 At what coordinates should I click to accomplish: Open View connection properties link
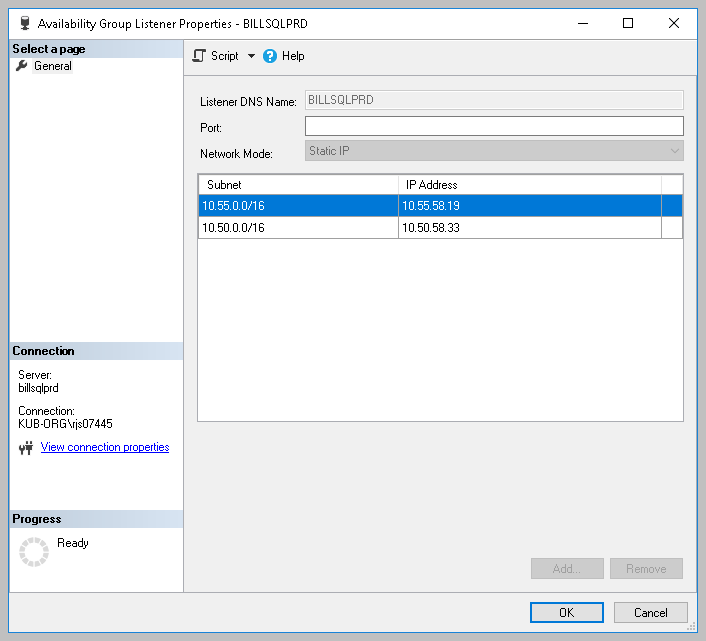(x=105, y=447)
